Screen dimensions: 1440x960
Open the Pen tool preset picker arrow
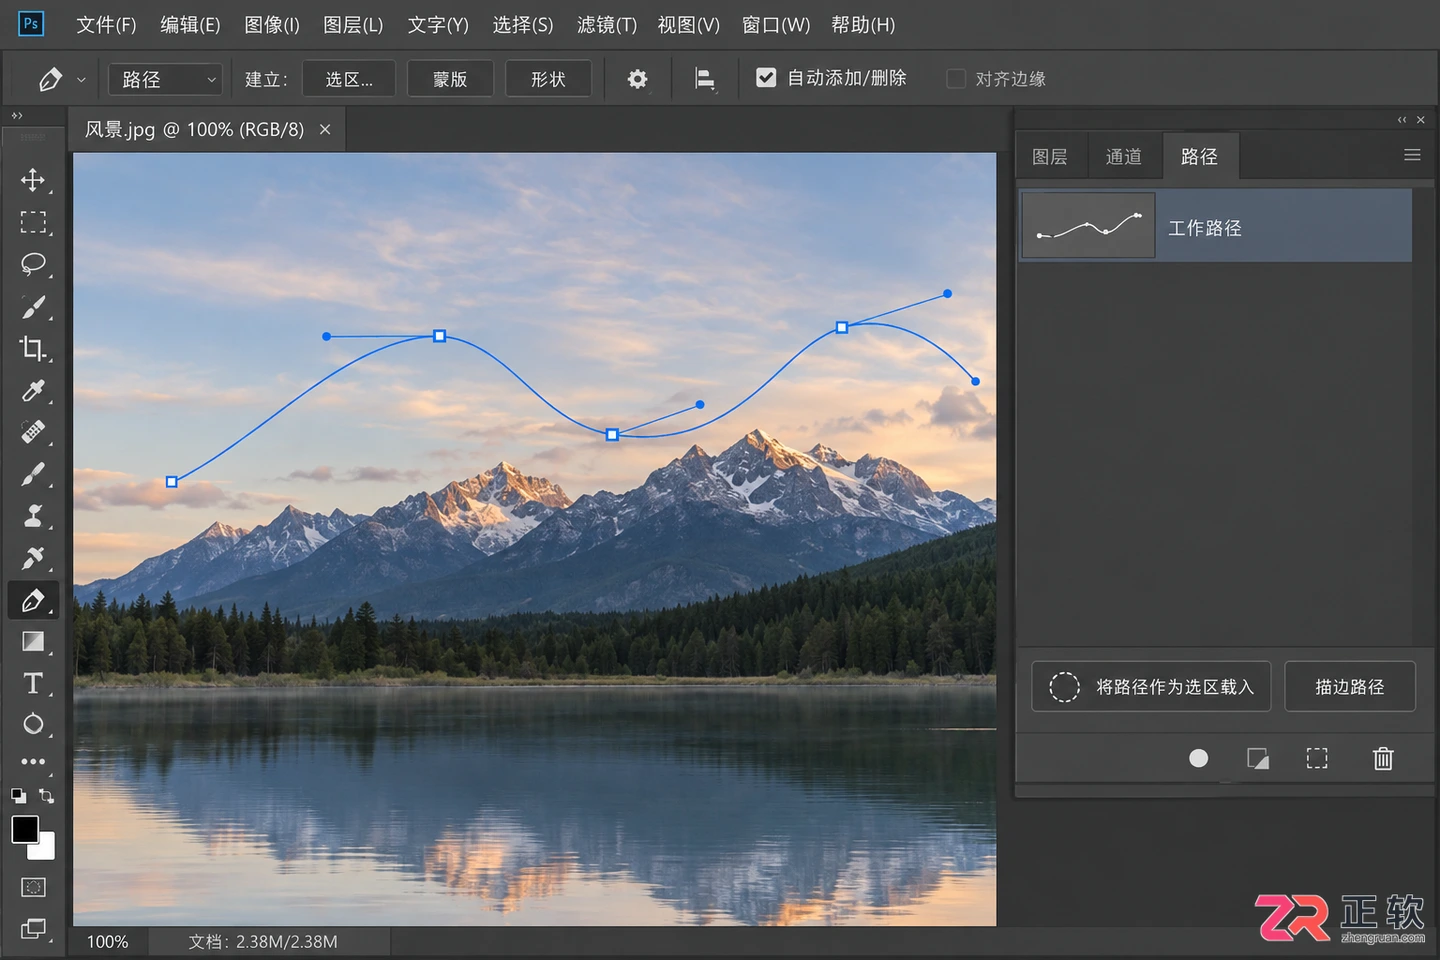(81, 79)
